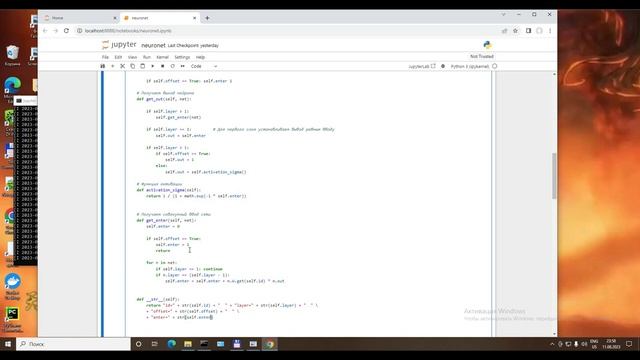Open Microsoft Edge from the taskbar
This screenshot has width=640, height=360.
tap(171, 344)
